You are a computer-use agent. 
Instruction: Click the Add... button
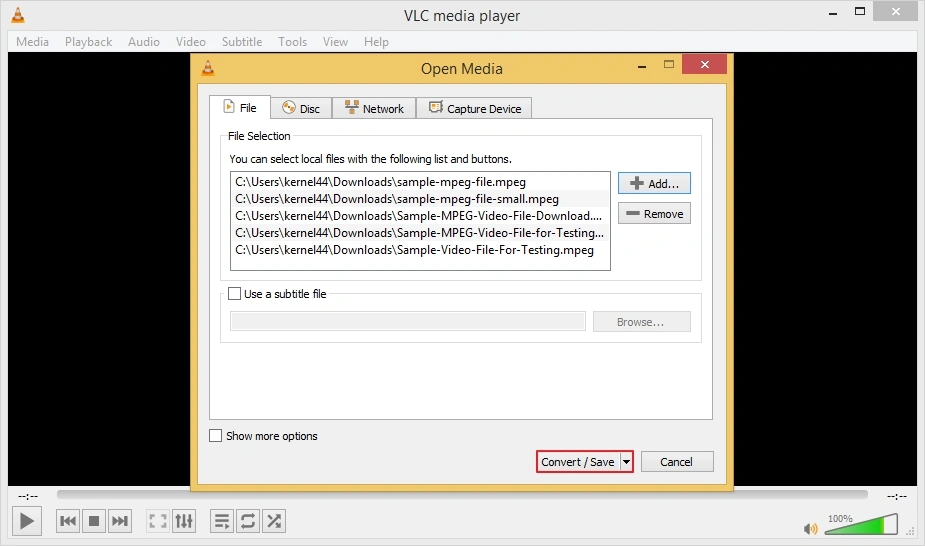tap(654, 183)
